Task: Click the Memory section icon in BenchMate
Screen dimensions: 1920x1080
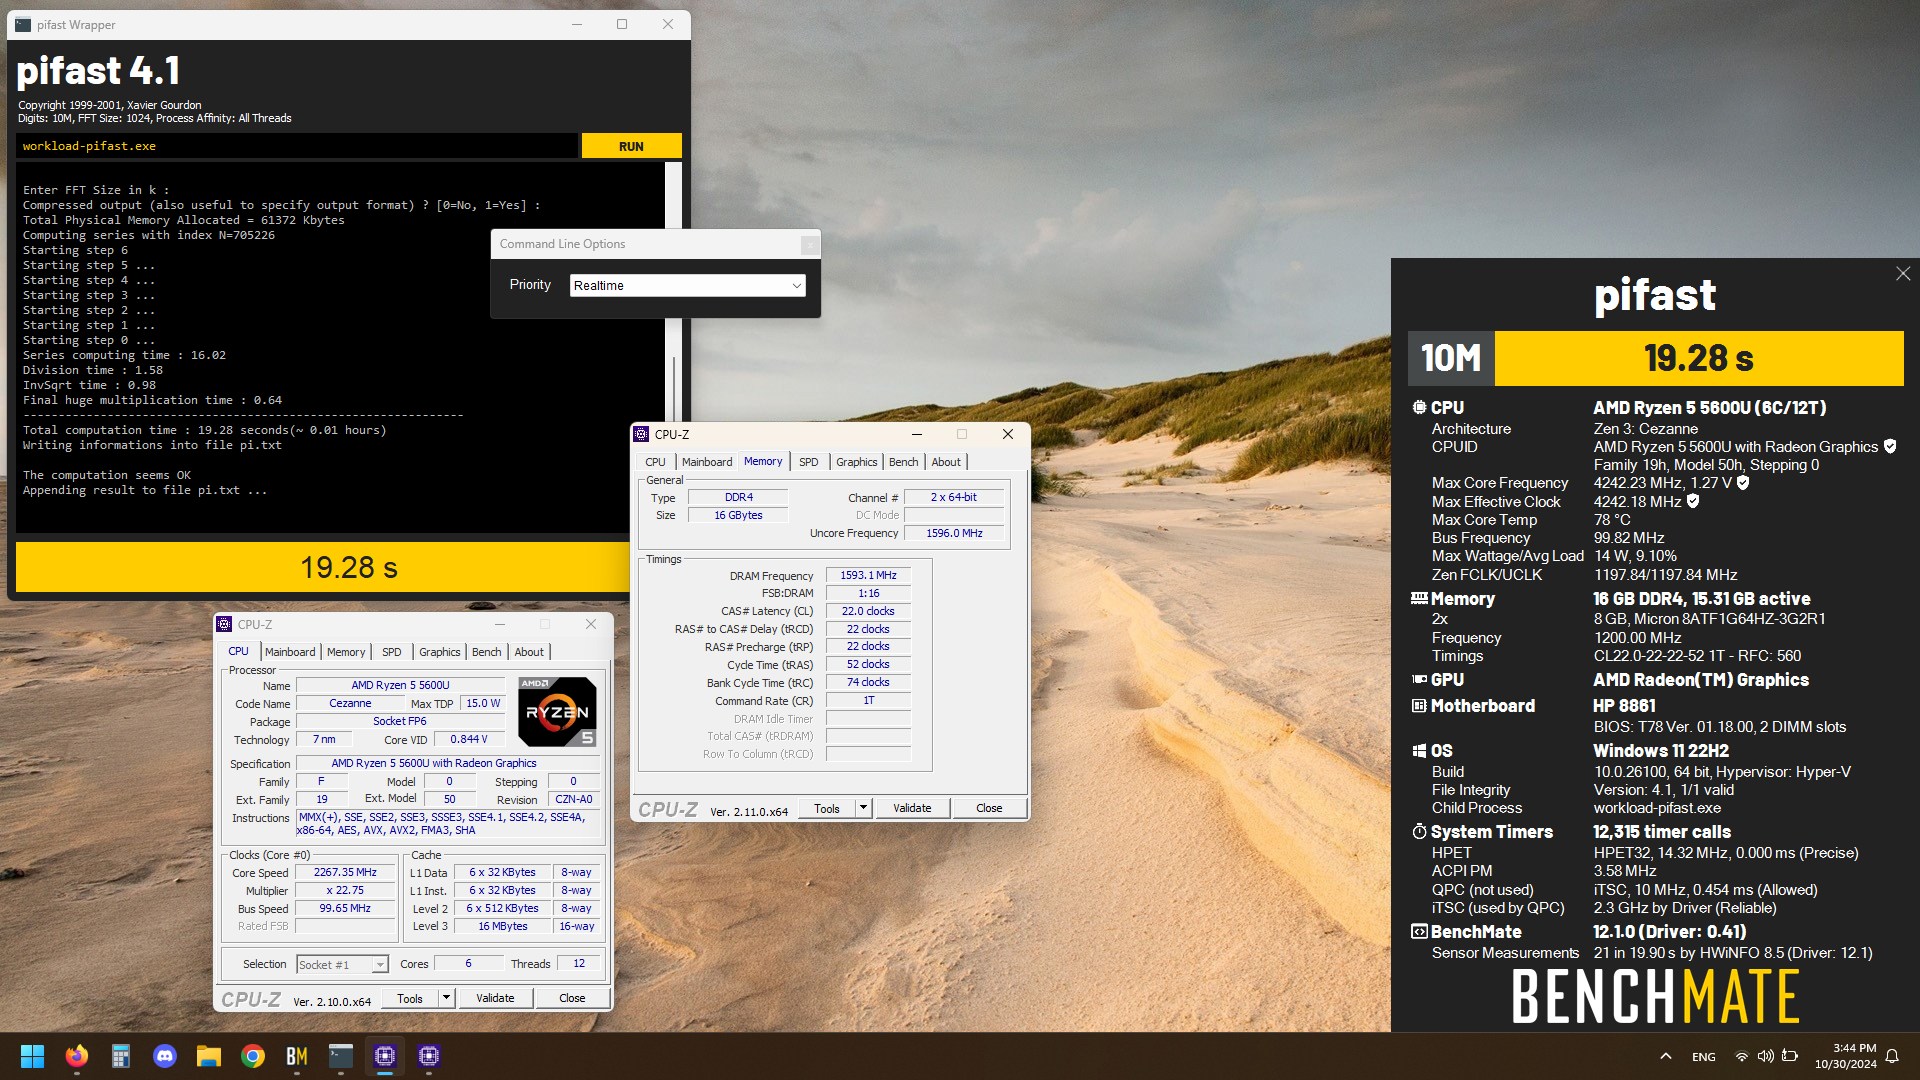Action: (x=1419, y=598)
